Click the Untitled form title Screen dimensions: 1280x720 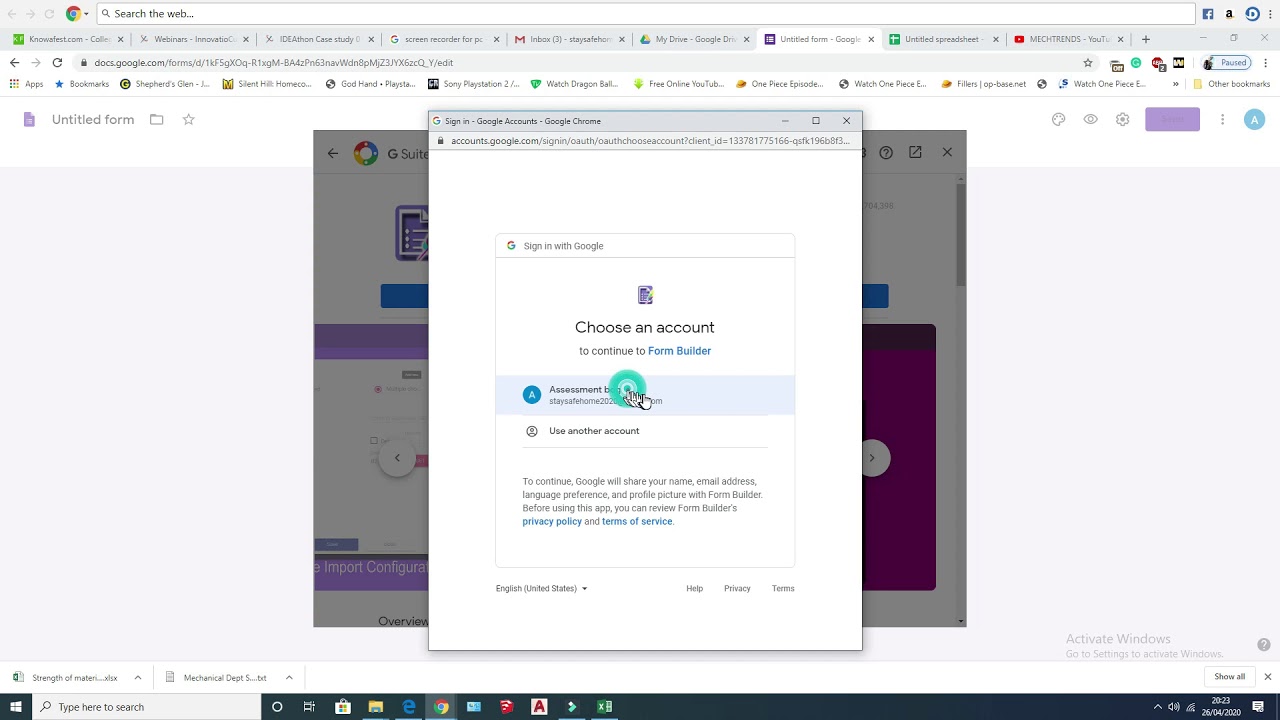[x=93, y=120]
